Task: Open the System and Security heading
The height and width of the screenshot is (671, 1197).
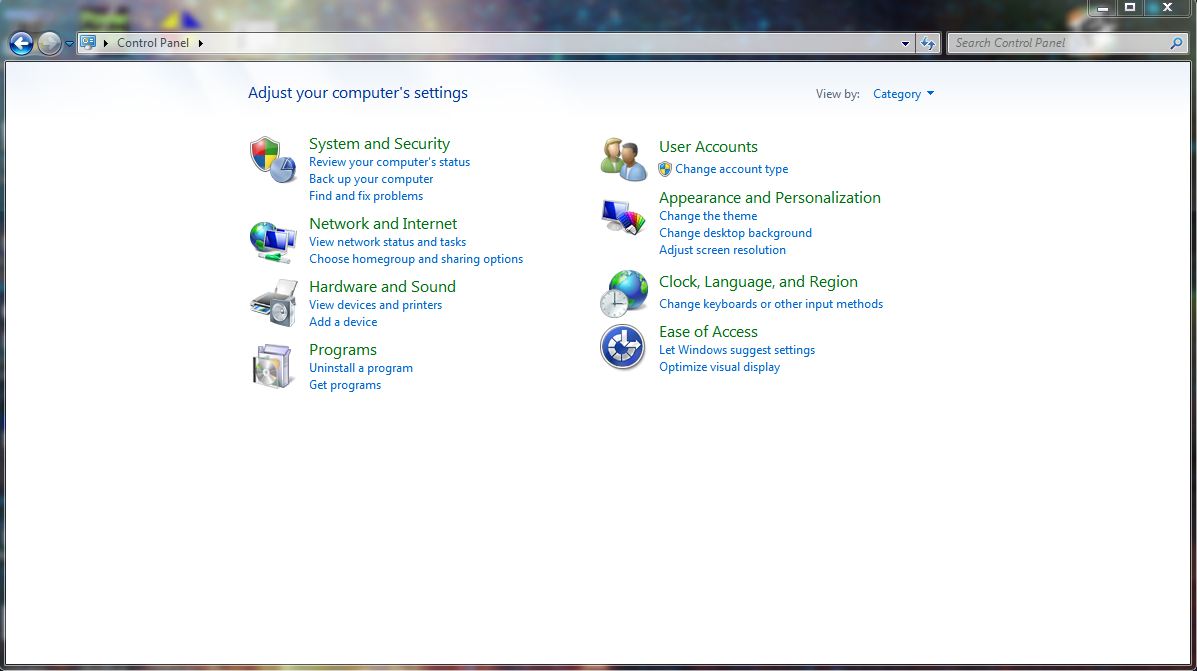Action: pos(379,144)
